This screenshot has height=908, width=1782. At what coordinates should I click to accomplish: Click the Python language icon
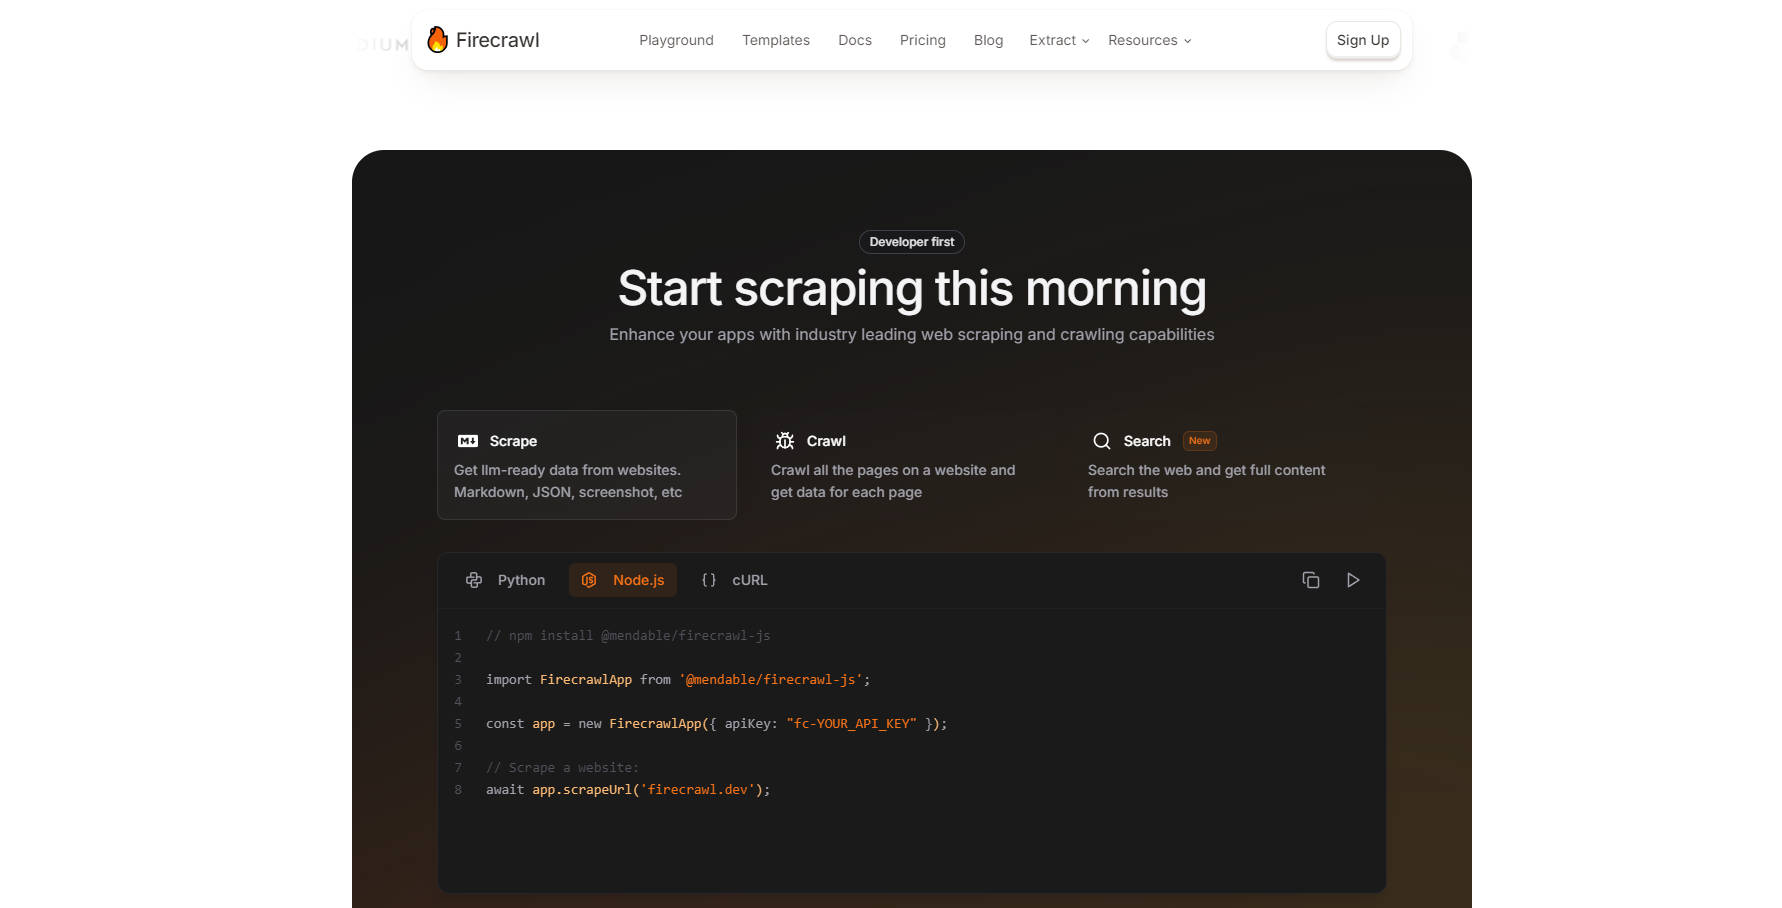click(474, 580)
